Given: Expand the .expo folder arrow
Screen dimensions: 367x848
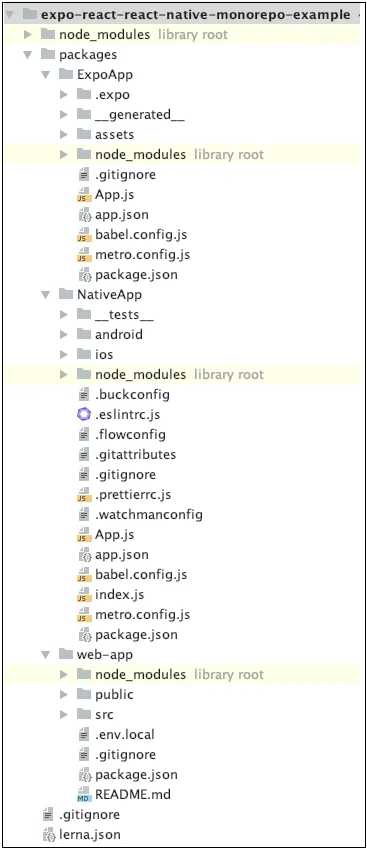Looking at the screenshot, I should 64,95.
